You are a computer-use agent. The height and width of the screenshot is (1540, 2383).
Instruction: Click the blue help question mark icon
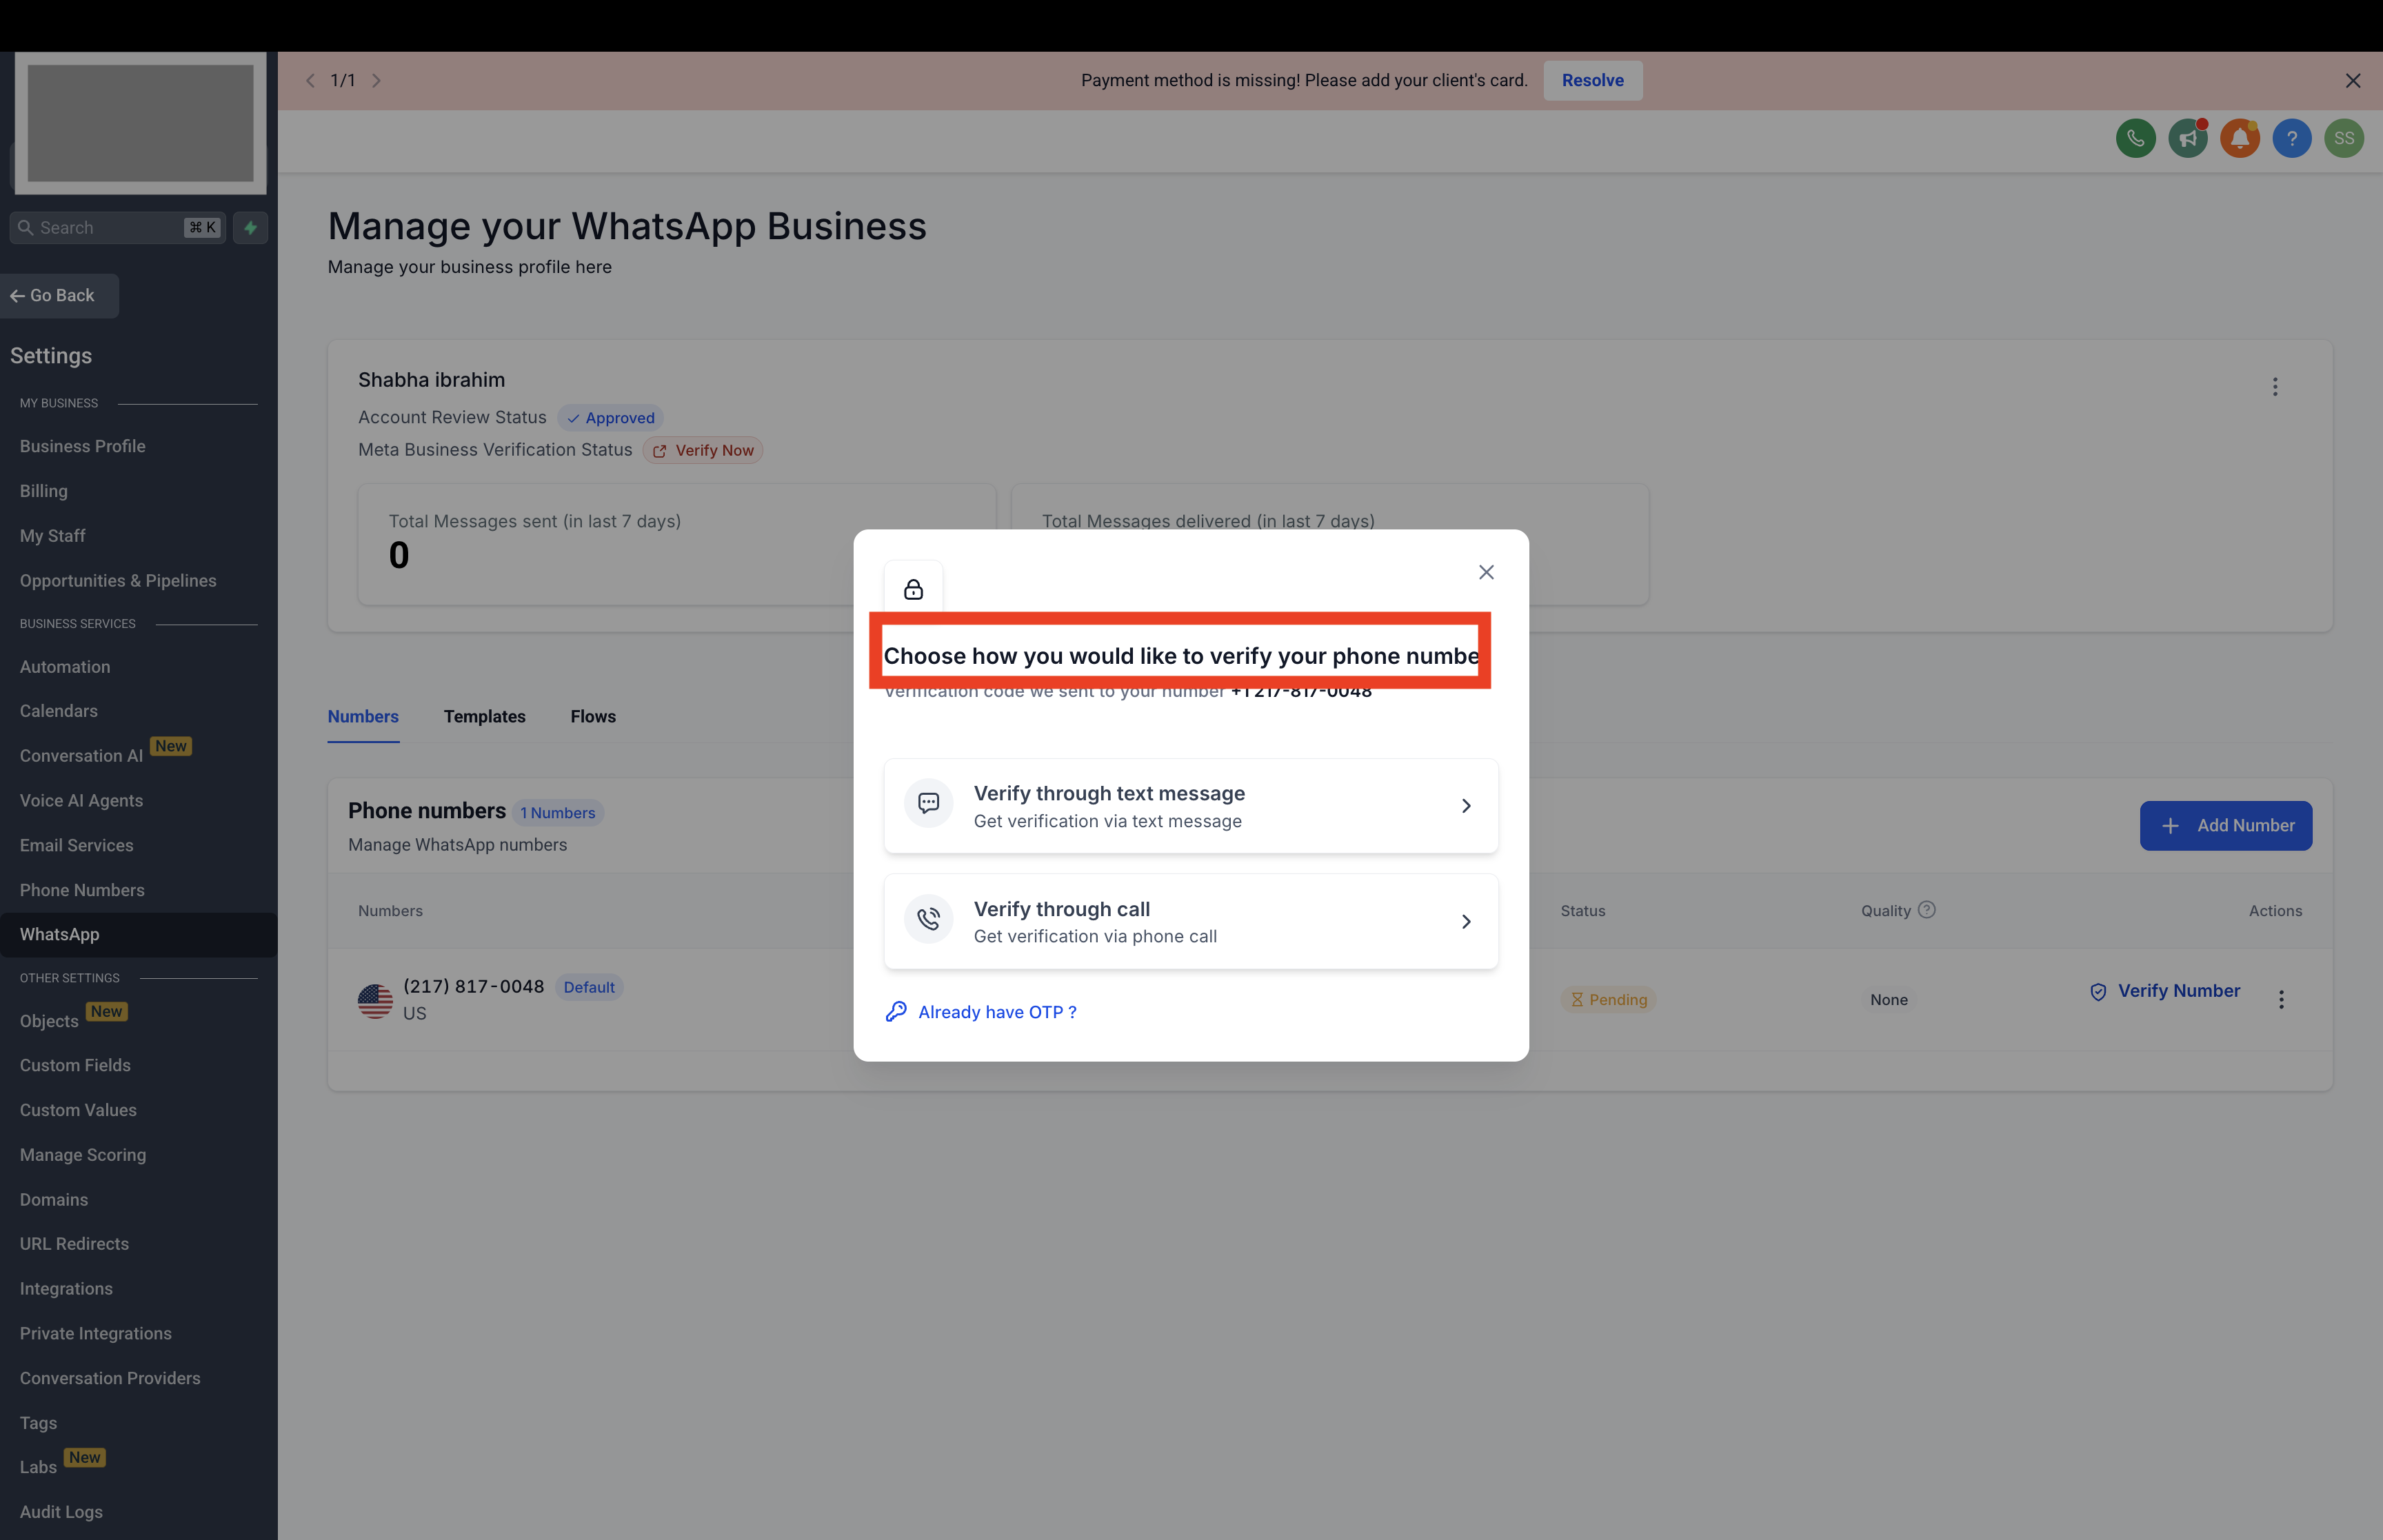coord(2291,138)
